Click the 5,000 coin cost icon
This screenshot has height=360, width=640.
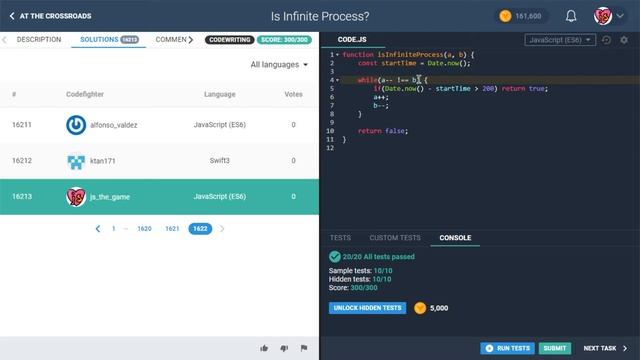(x=420, y=308)
